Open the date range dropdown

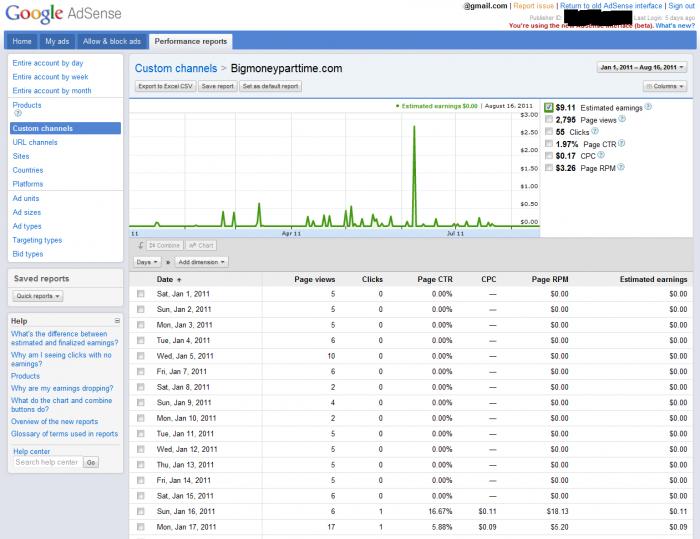tap(642, 68)
